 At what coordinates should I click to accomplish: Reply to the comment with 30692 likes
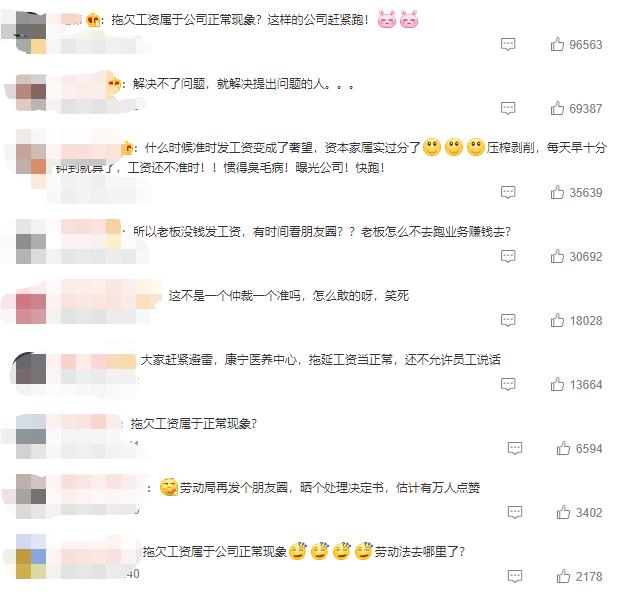click(508, 256)
